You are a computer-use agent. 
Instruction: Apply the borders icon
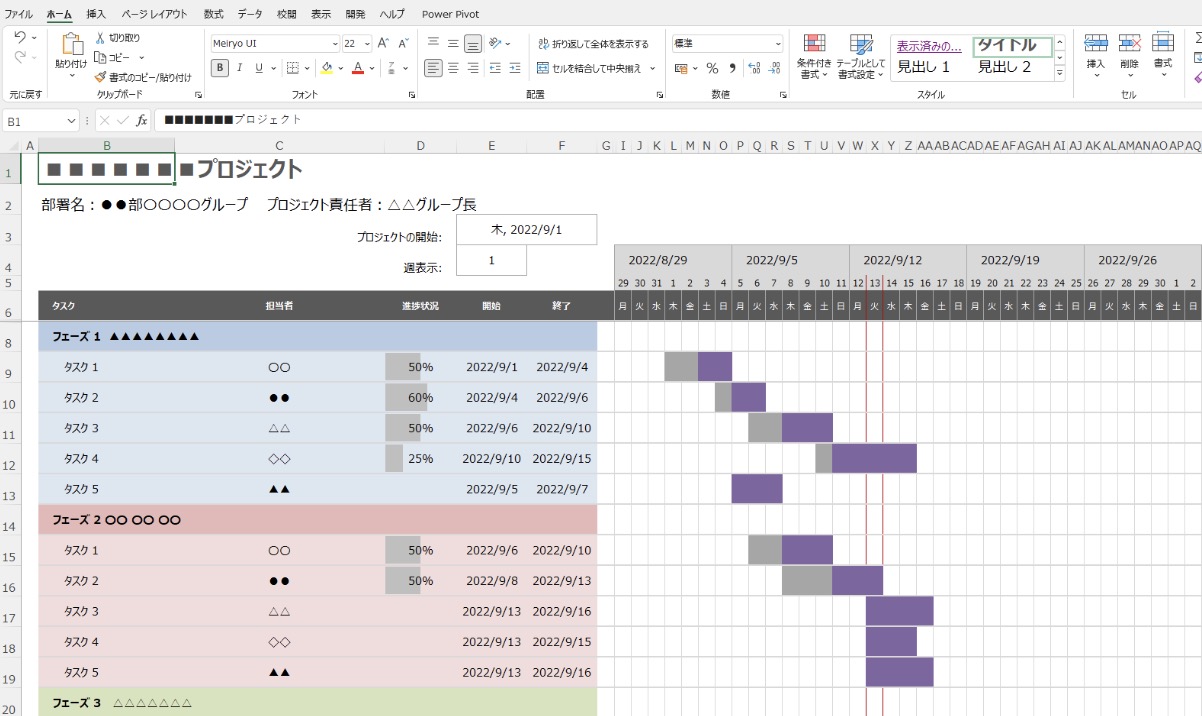pyautogui.click(x=293, y=68)
